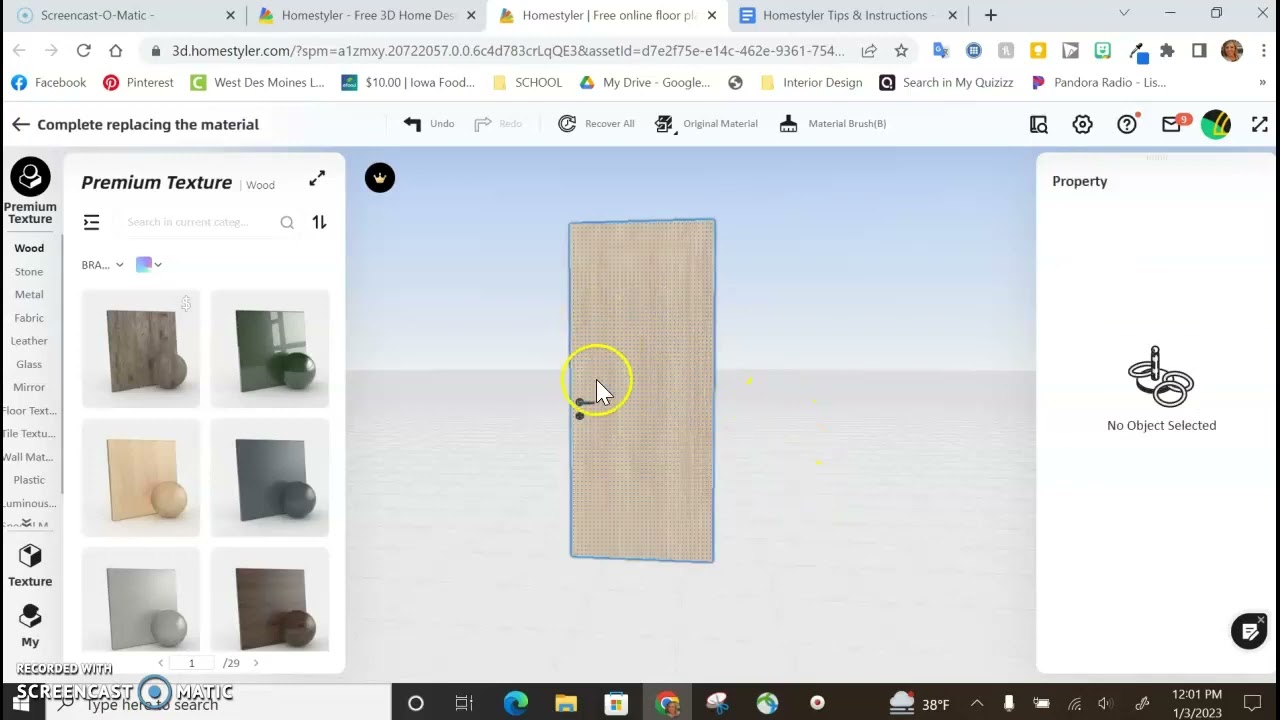The width and height of the screenshot is (1280, 720).
Task: Select the Luminous category
Action: [x=29, y=503]
